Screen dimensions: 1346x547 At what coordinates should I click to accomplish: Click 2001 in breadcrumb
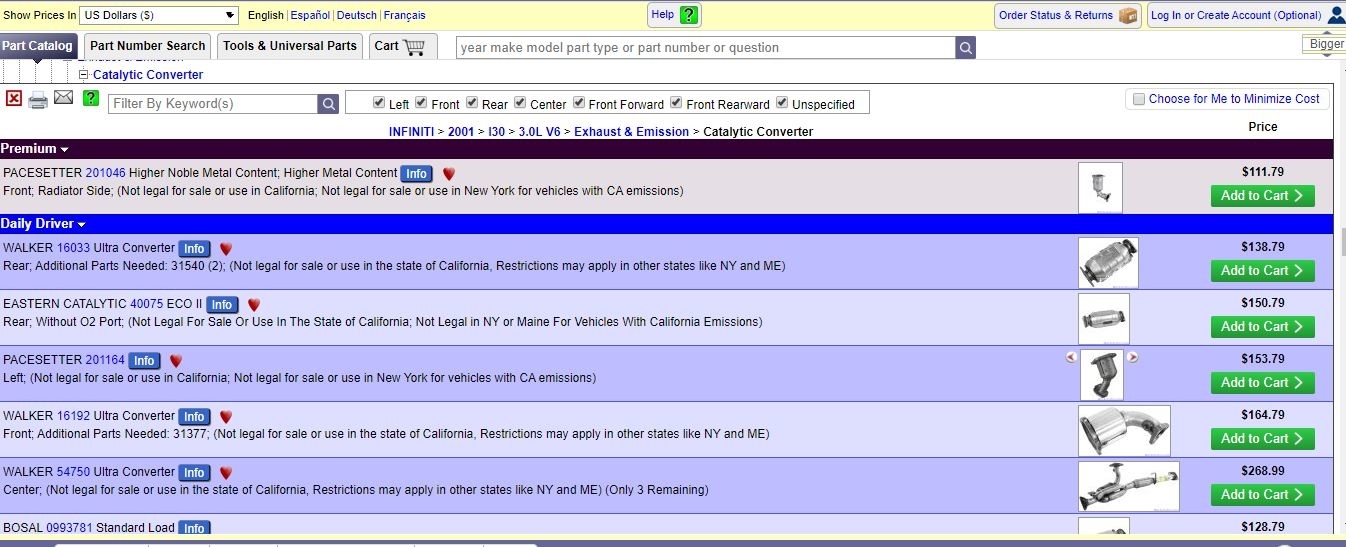point(461,132)
